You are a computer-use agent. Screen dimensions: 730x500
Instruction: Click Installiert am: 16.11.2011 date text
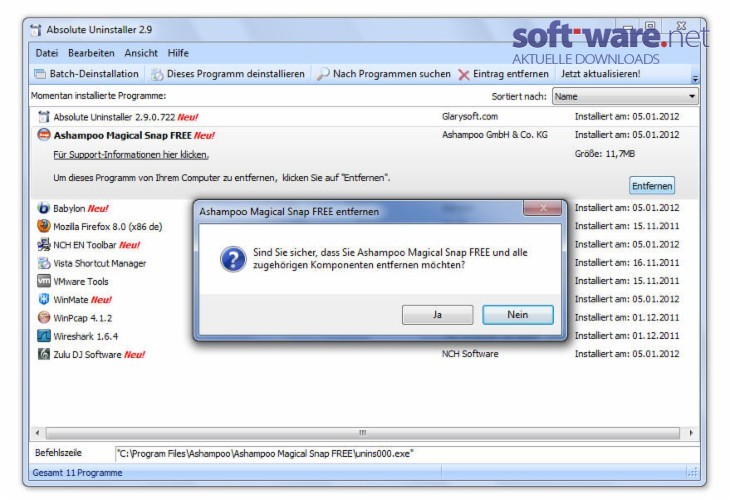pyautogui.click(x=627, y=263)
